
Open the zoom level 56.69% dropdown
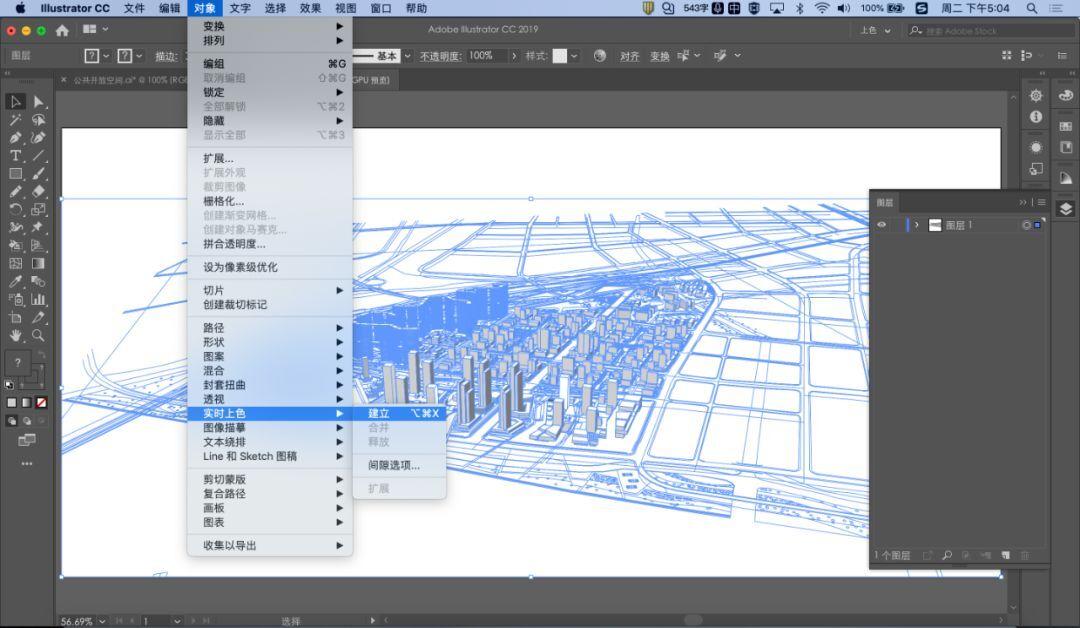[x=103, y=621]
